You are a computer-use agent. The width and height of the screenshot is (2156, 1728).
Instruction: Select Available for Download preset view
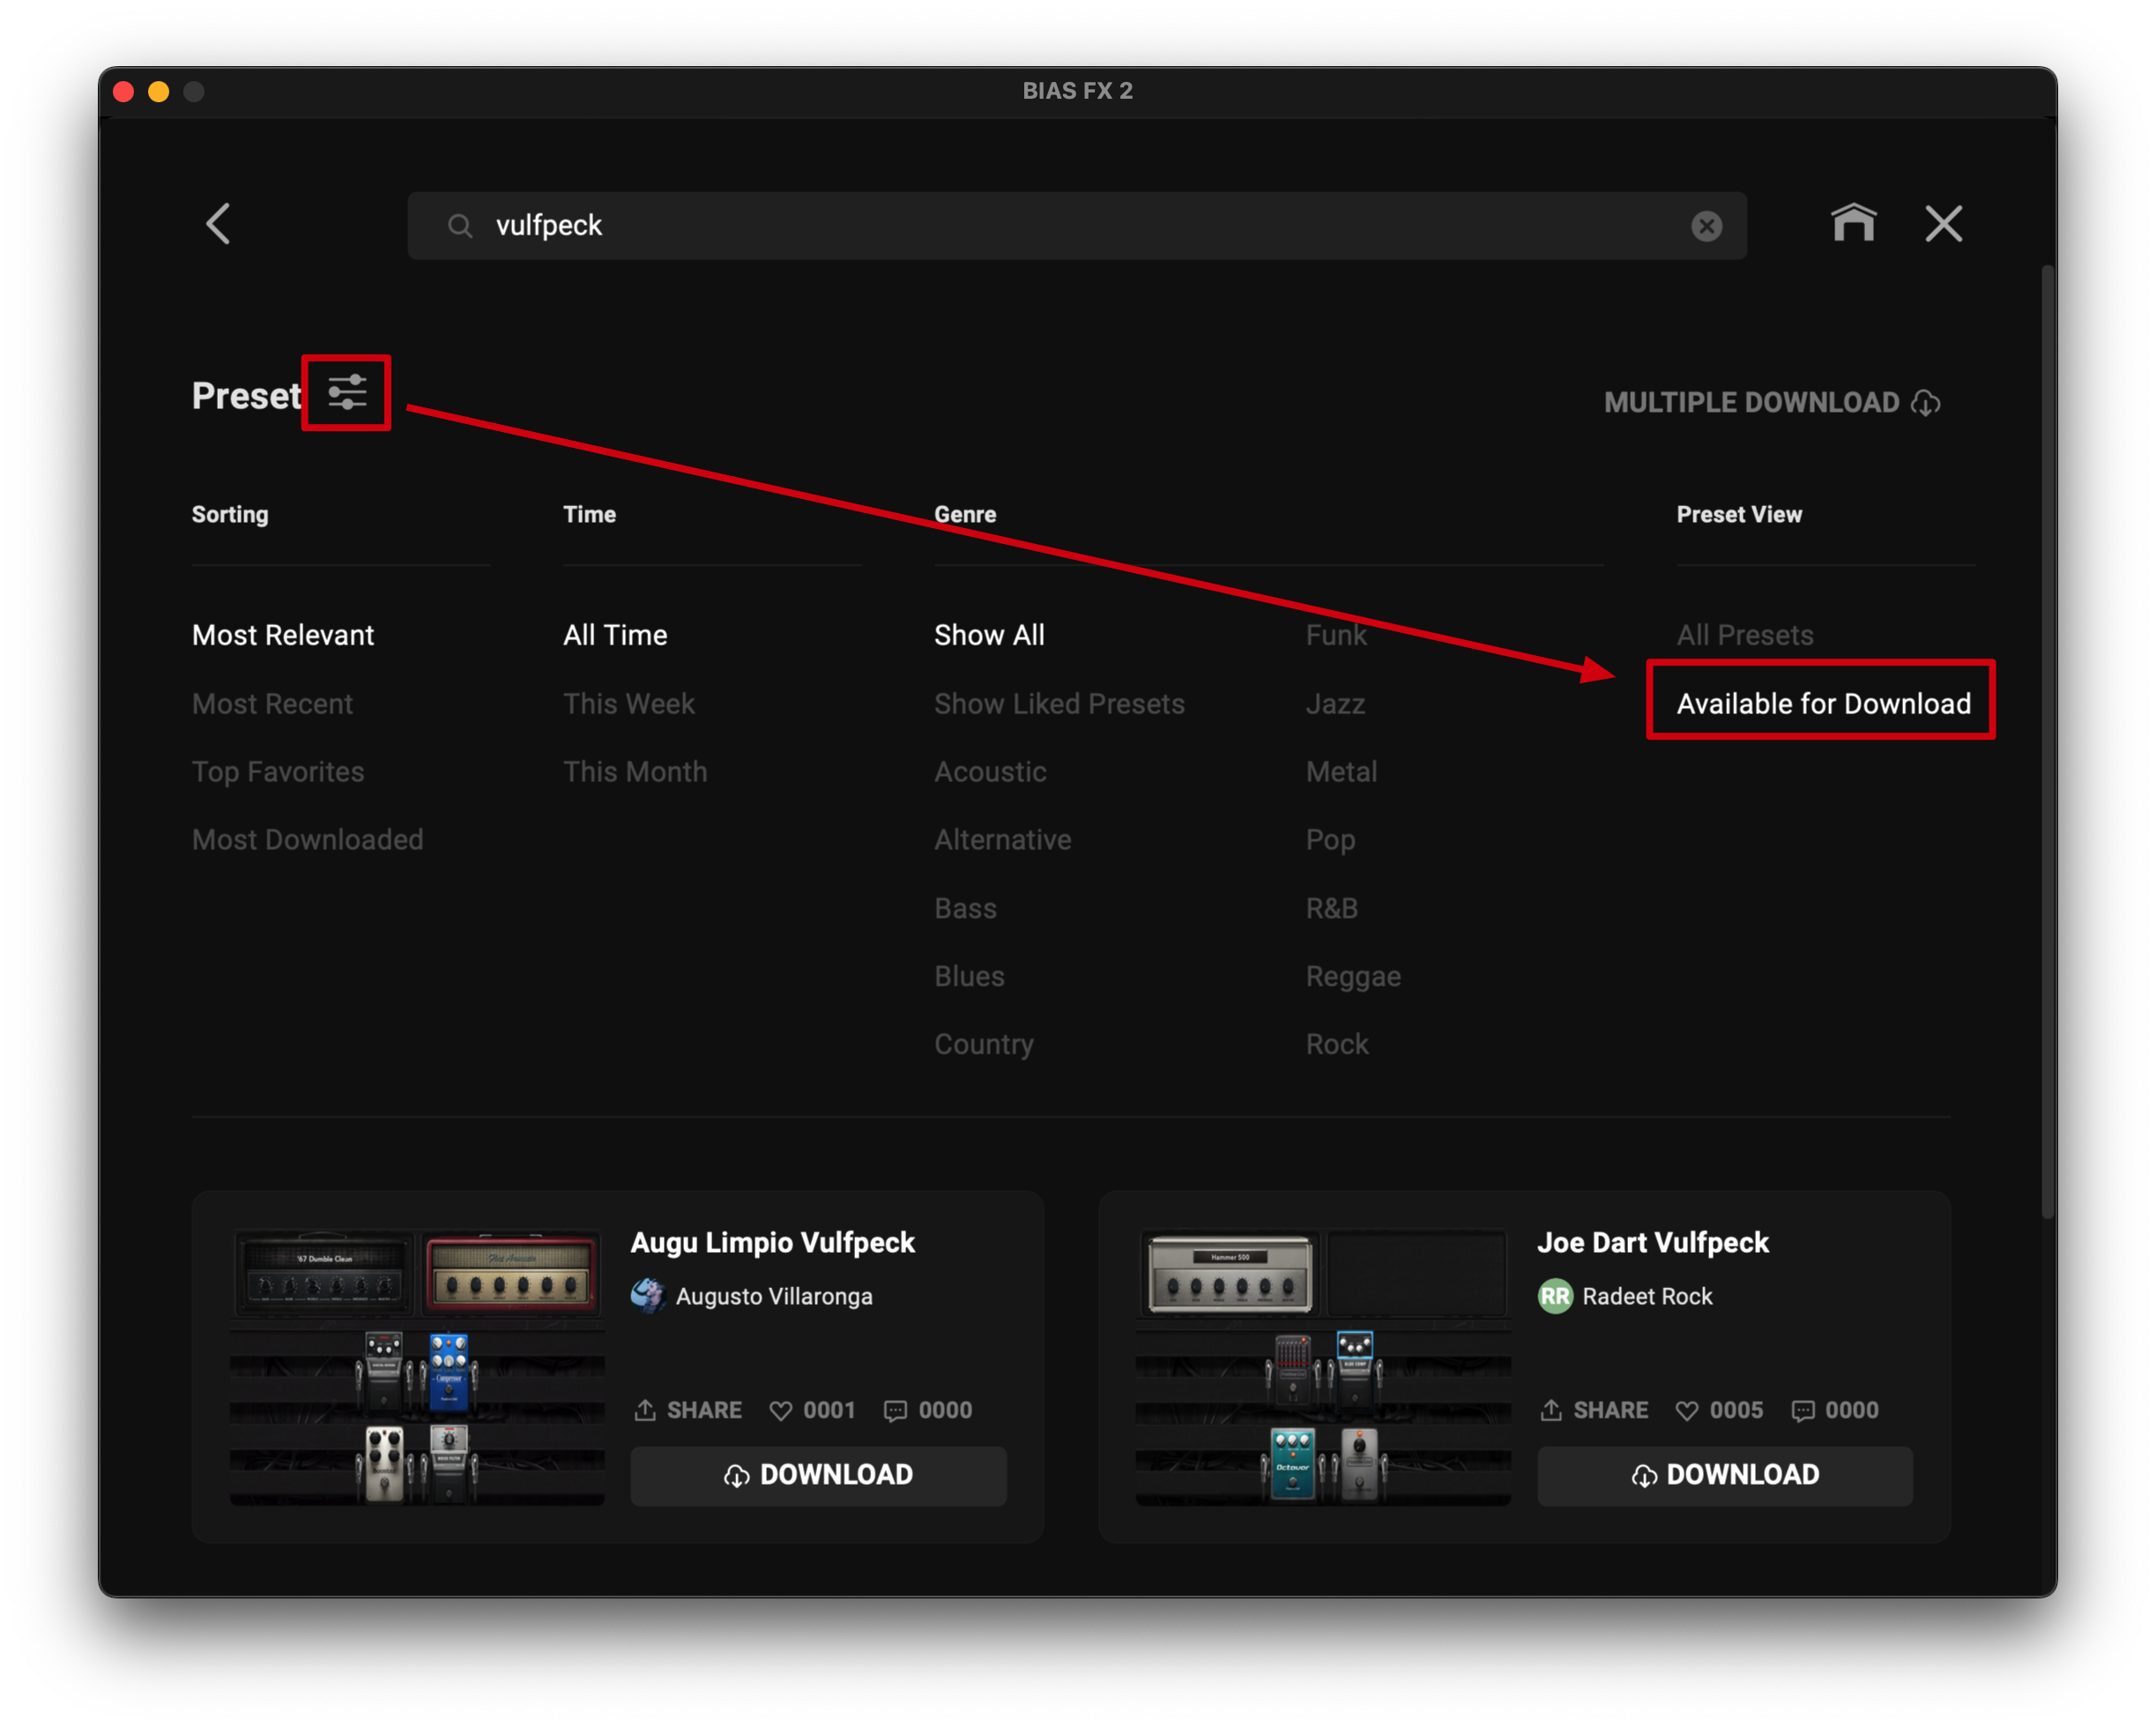[x=1822, y=704]
